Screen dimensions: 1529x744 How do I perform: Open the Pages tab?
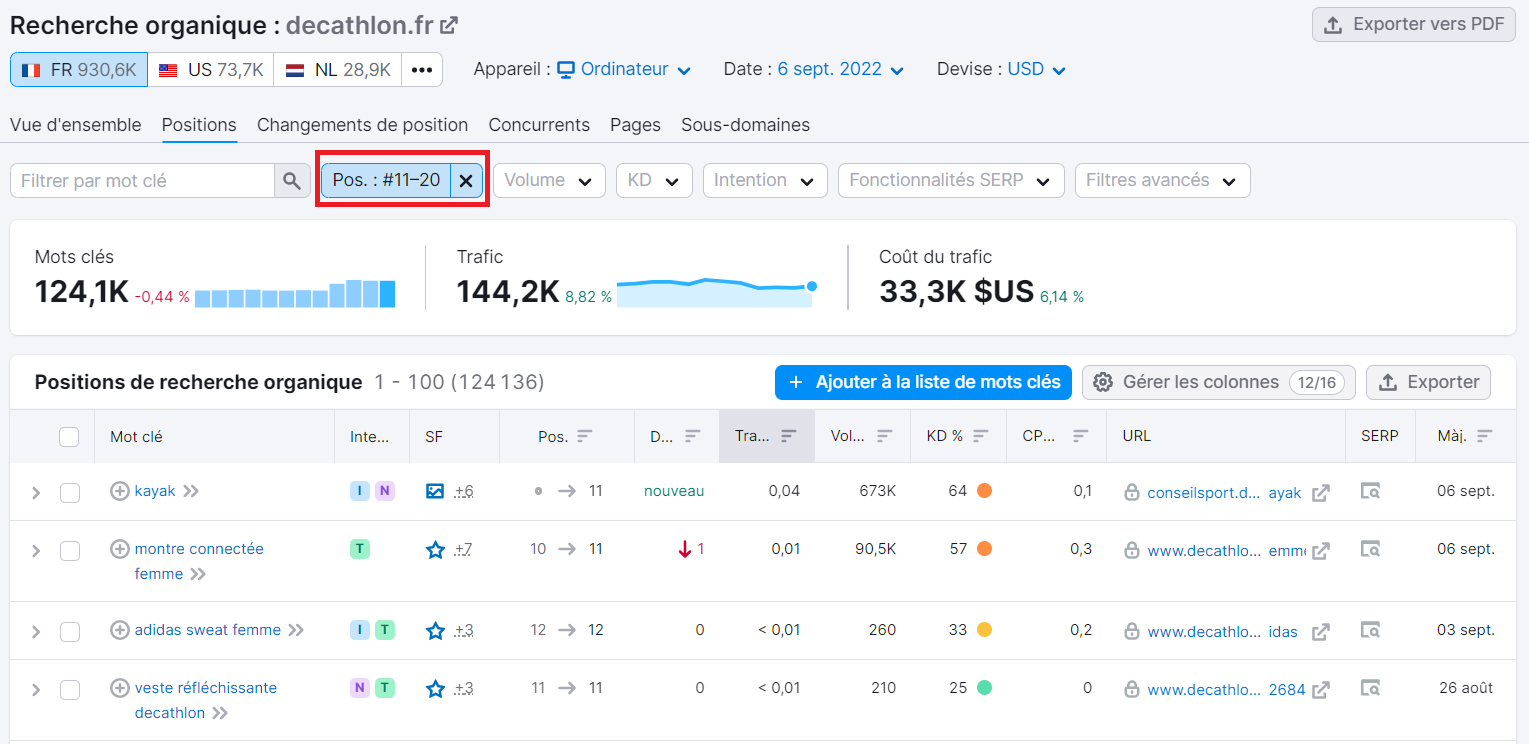(x=635, y=125)
